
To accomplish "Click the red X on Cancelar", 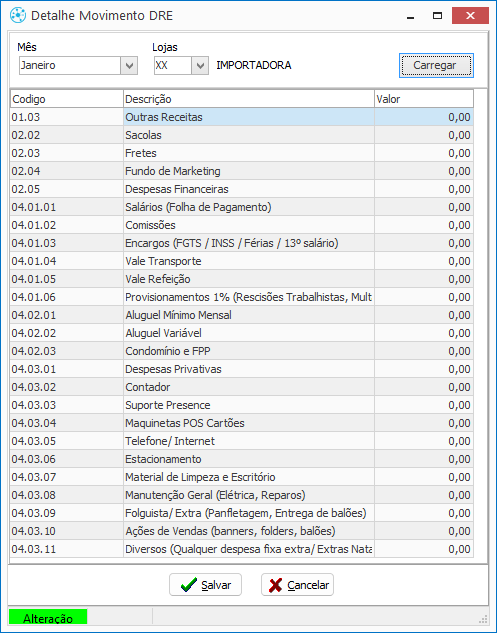I will point(275,585).
